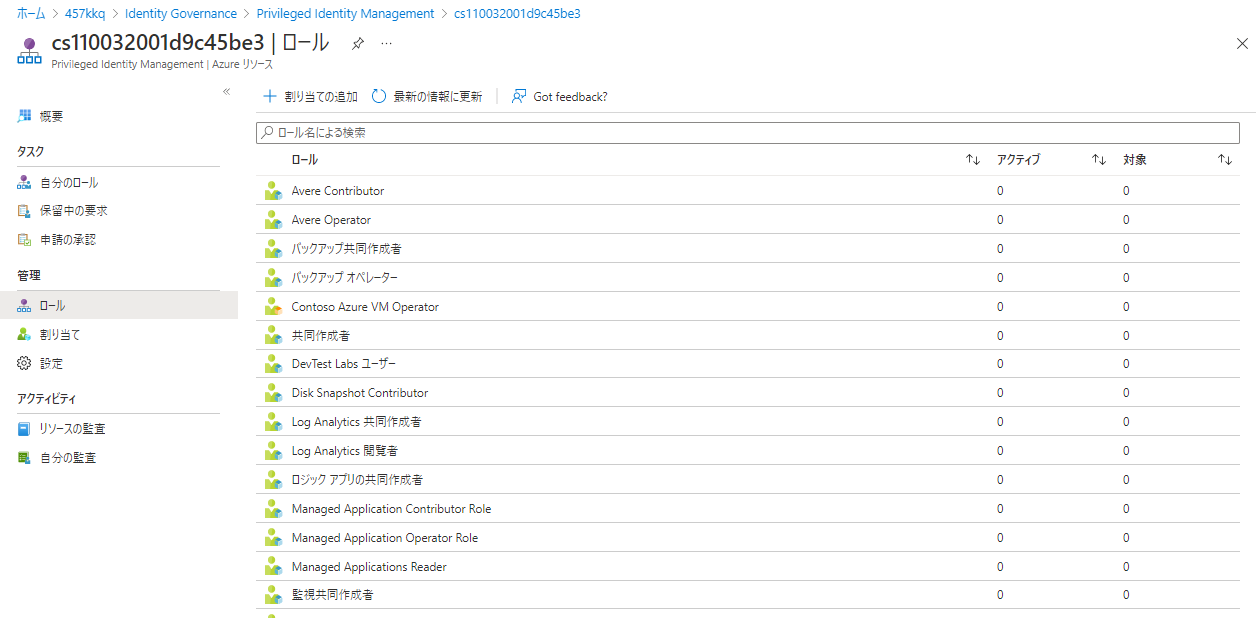Open the Managed Application Operator Role row

click(x=748, y=538)
